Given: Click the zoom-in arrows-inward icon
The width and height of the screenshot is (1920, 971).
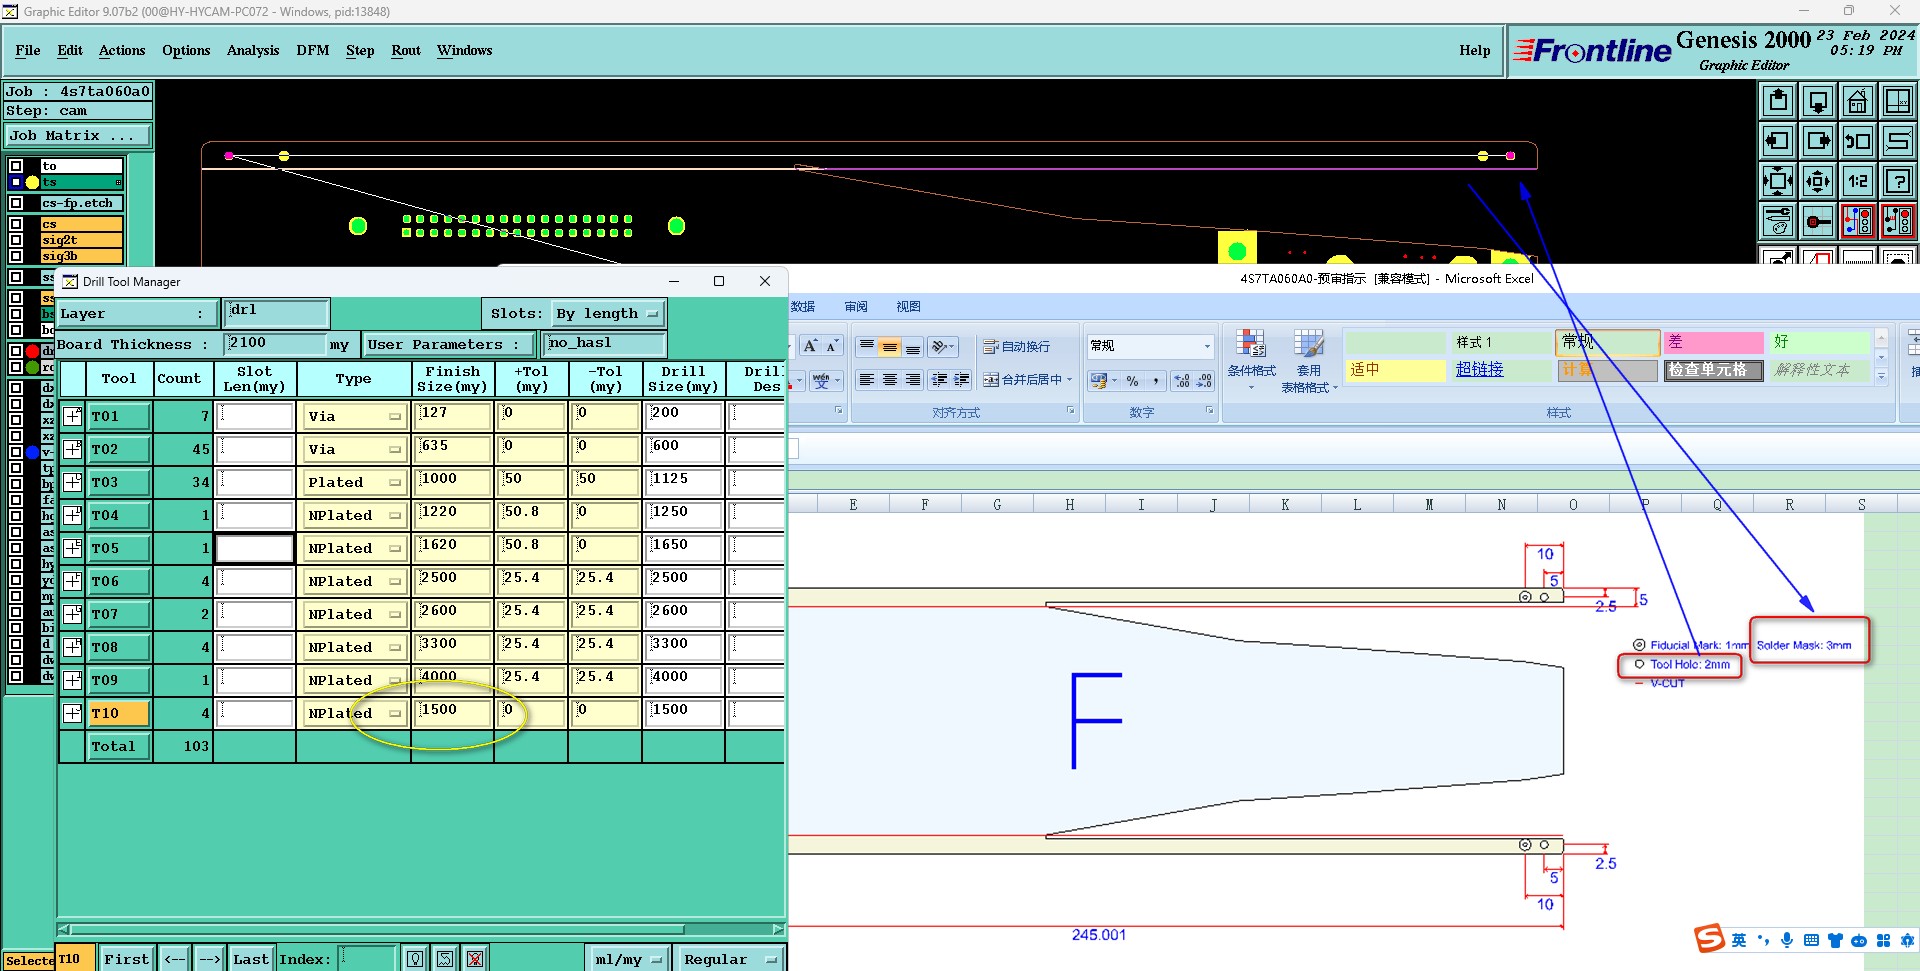Looking at the screenshot, I should coord(1778,181).
